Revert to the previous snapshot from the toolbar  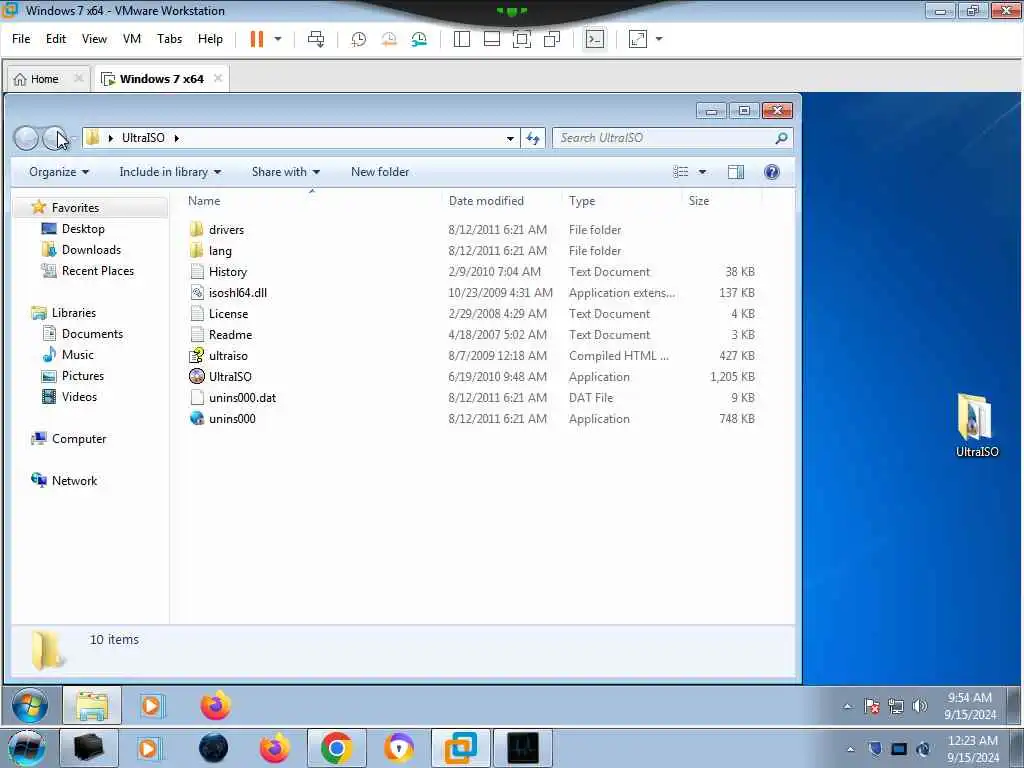389,39
